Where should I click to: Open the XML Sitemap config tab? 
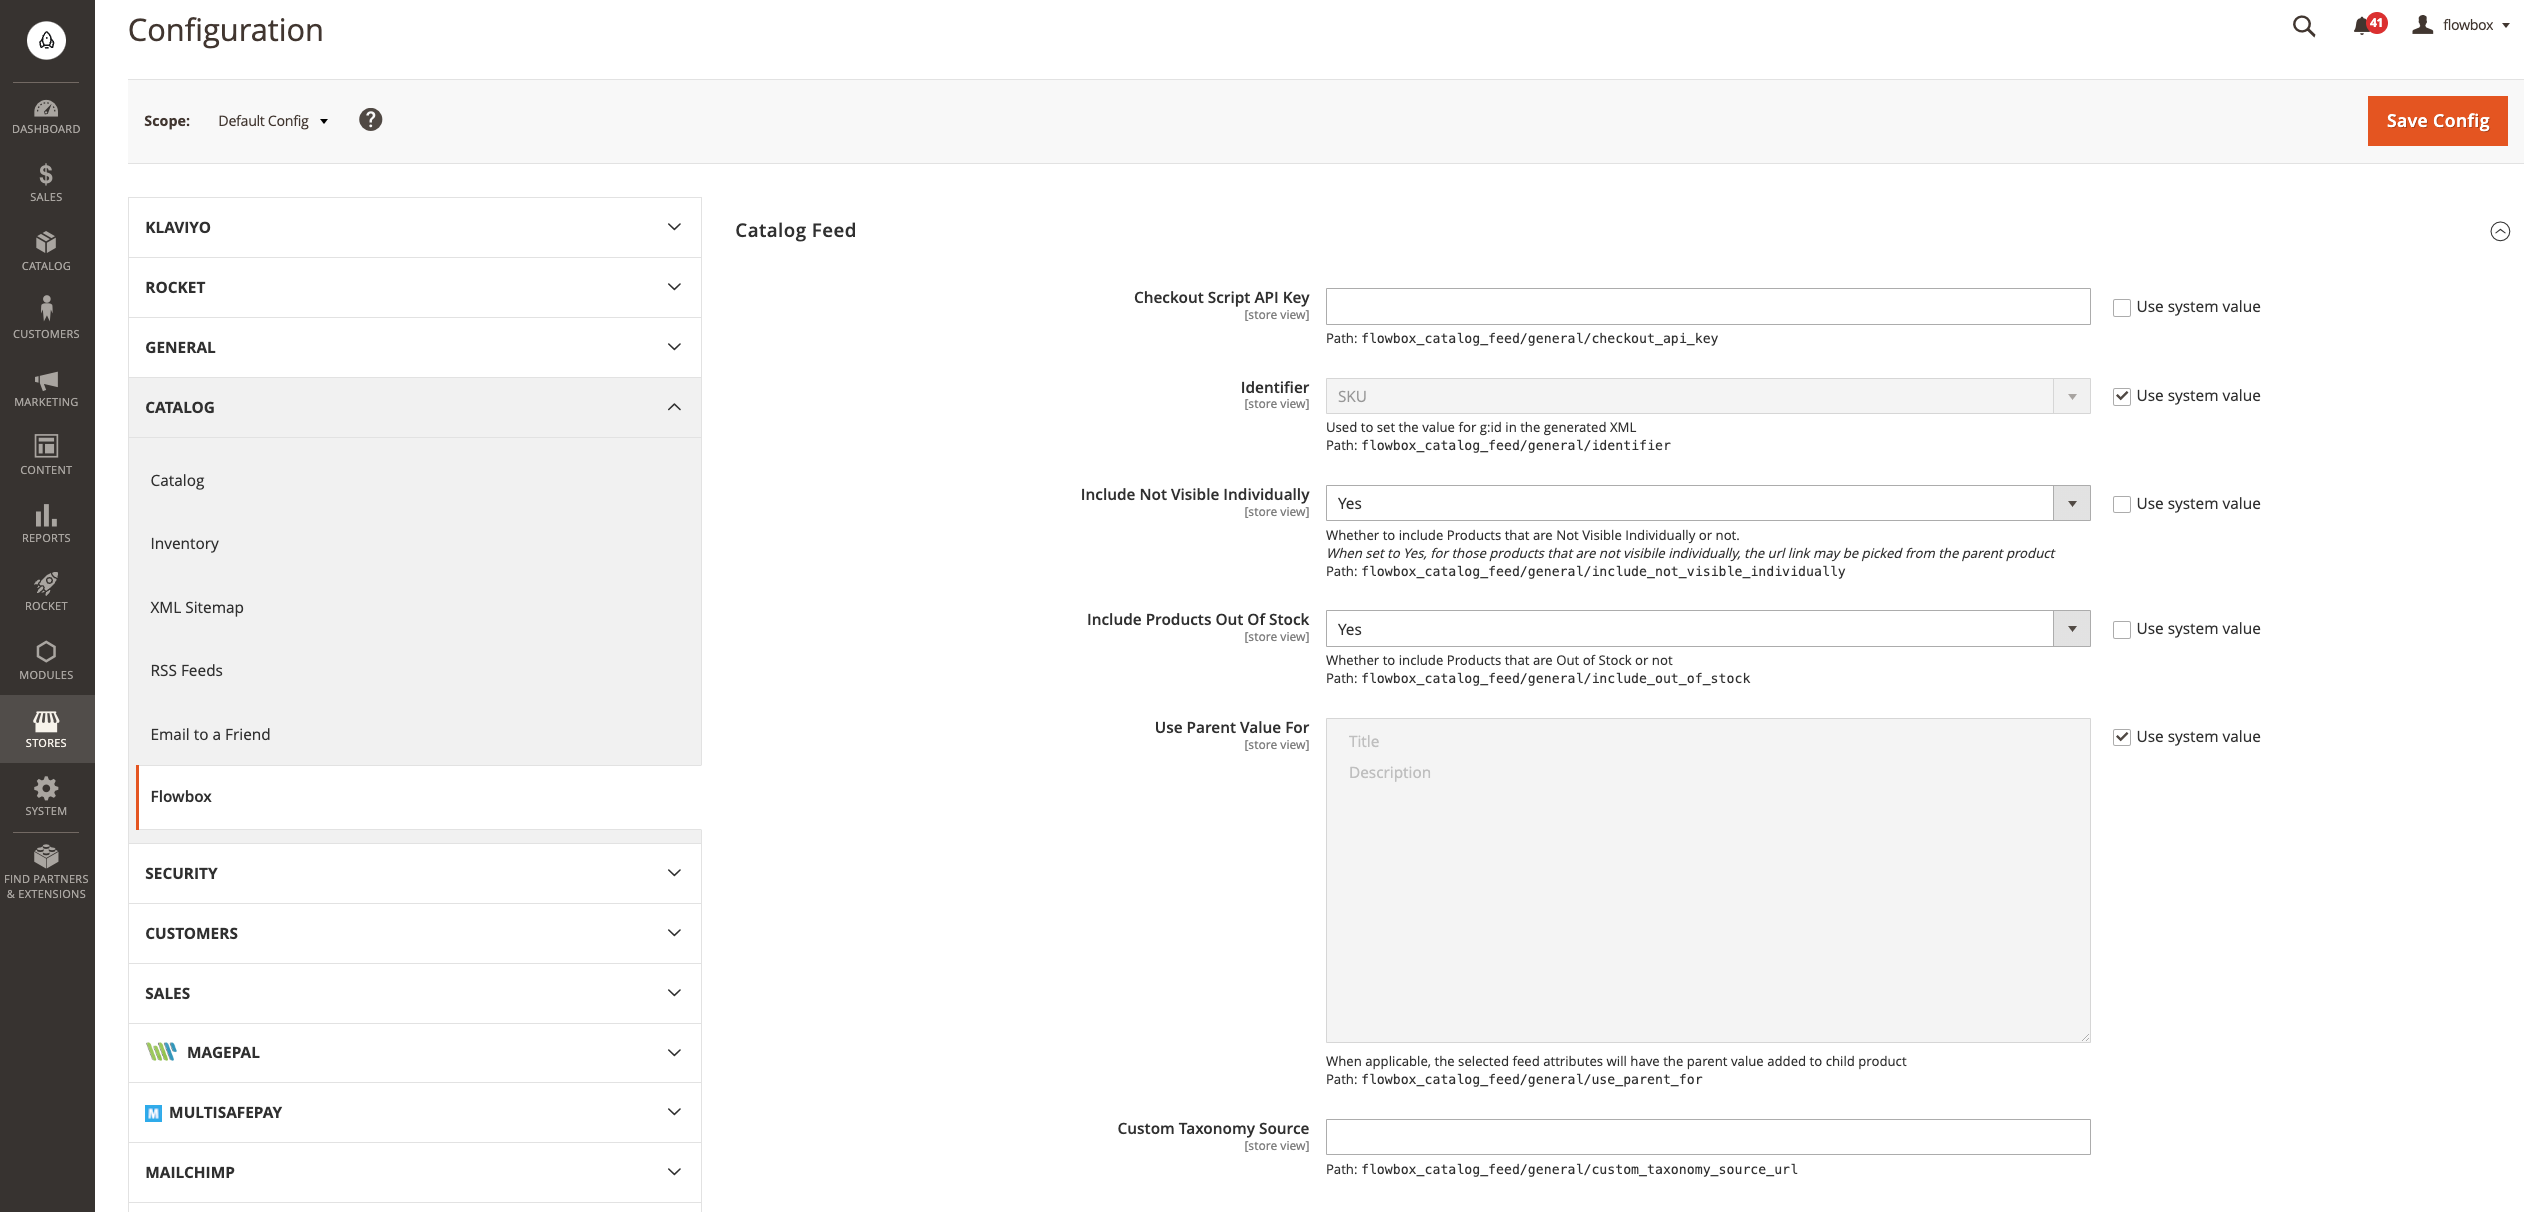(196, 608)
